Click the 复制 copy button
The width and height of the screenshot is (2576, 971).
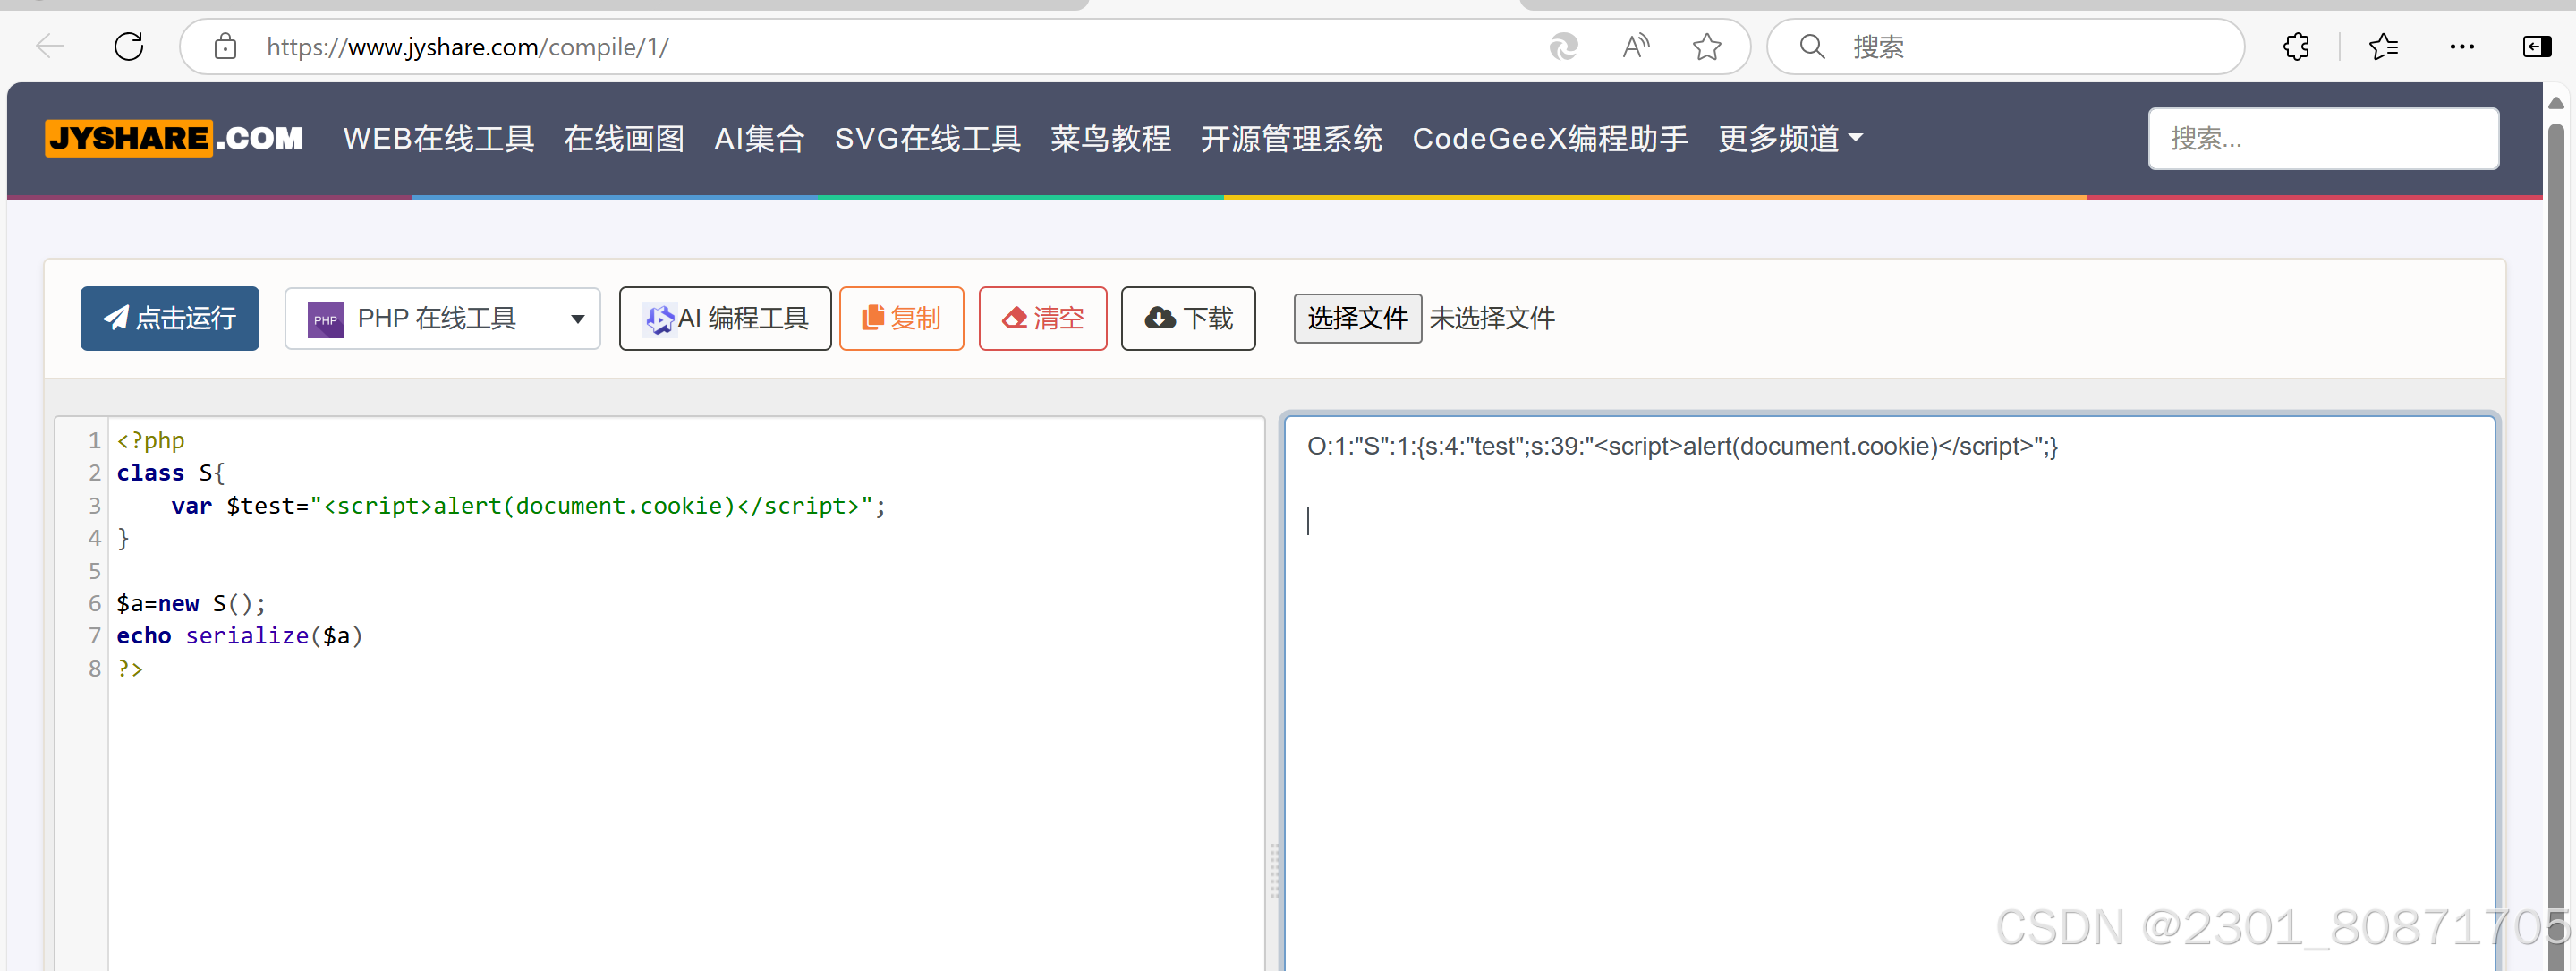901,319
